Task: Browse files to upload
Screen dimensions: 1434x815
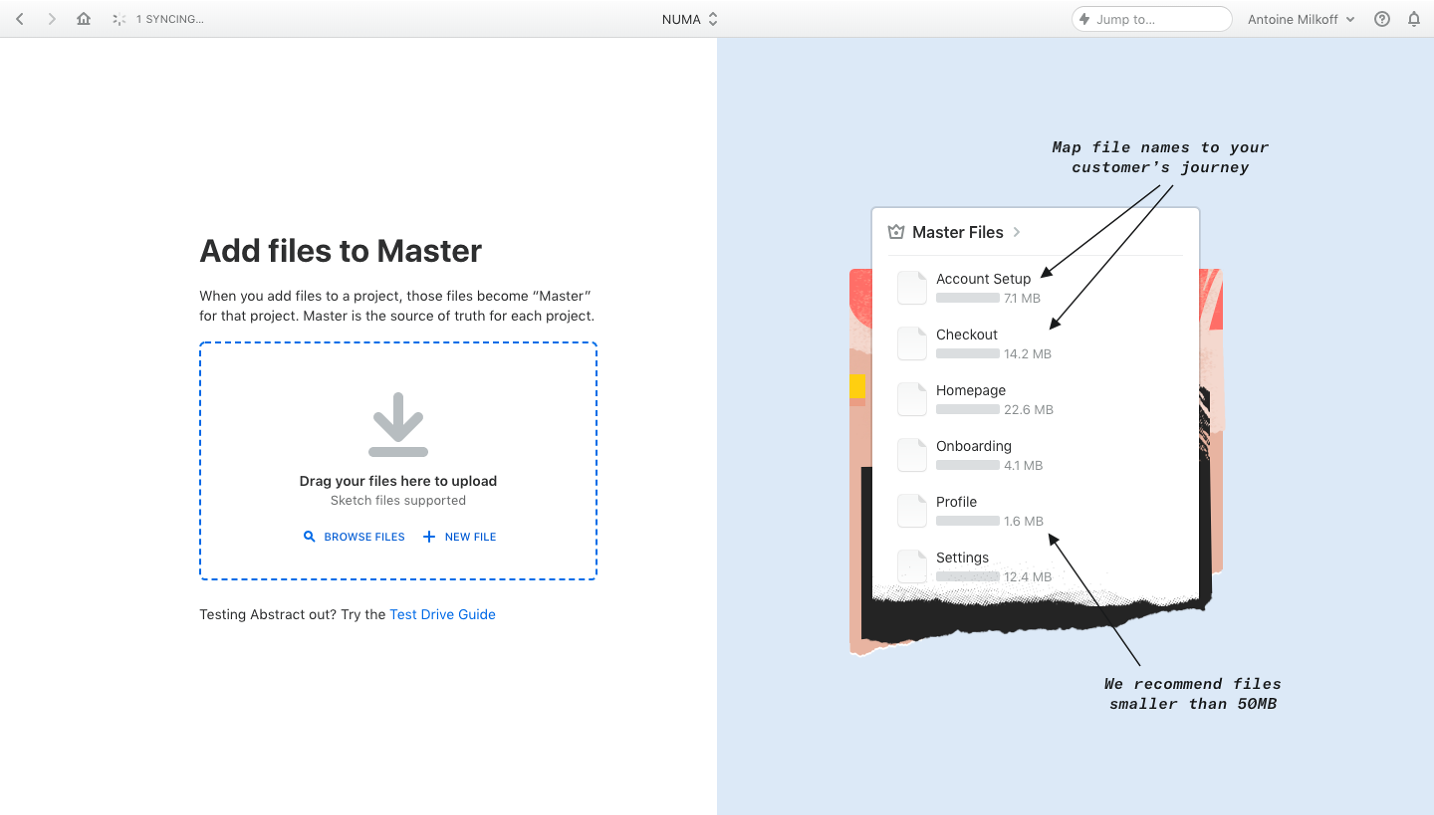Action: [354, 537]
